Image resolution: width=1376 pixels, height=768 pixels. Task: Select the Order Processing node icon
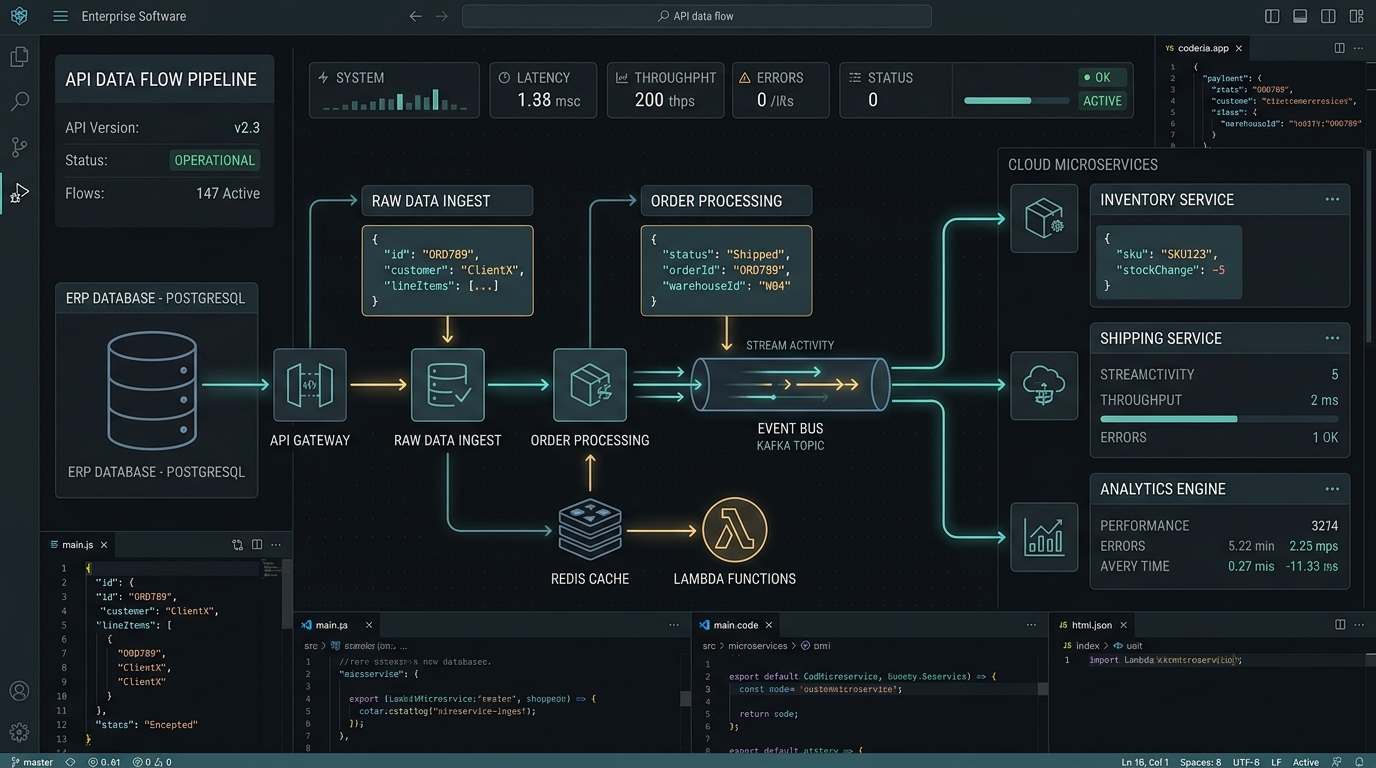590,385
